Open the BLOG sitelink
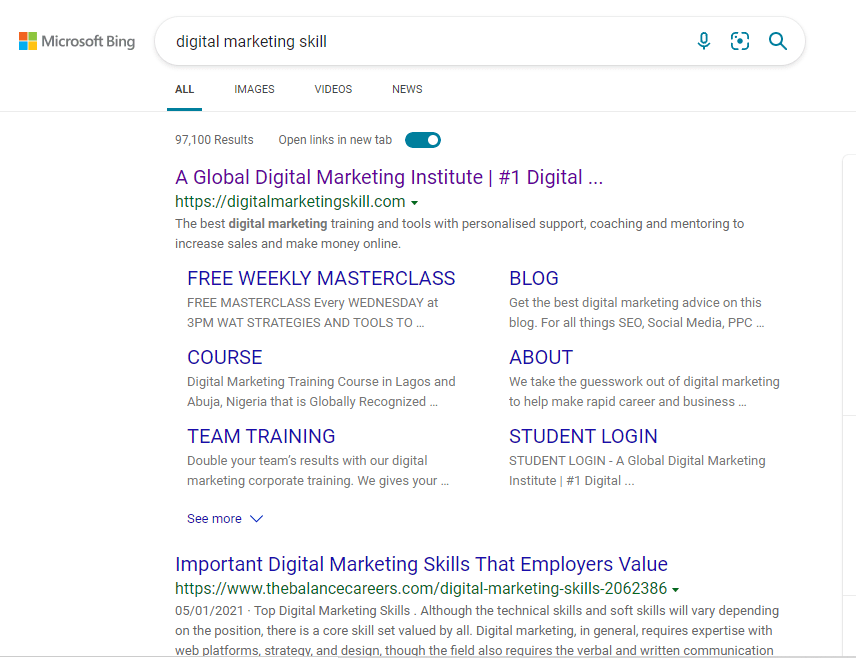This screenshot has height=658, width=856. pyautogui.click(x=533, y=278)
